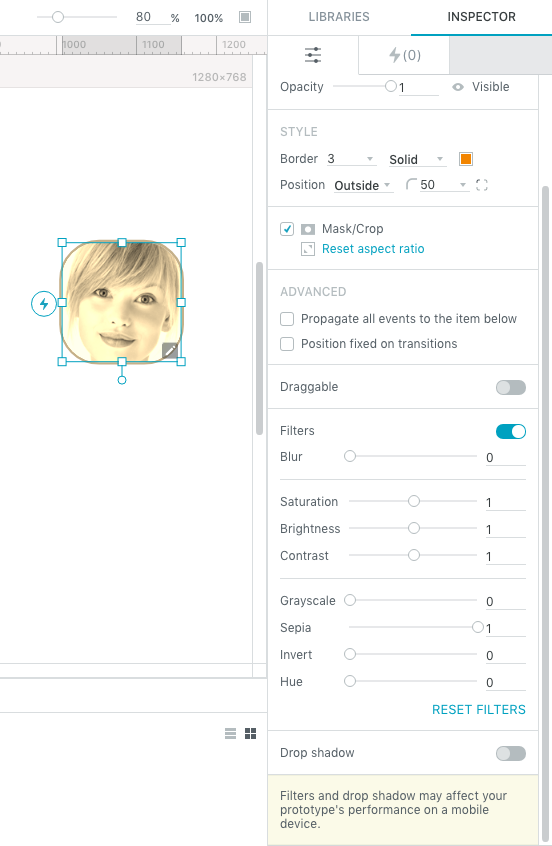Open the events lightning tab
The height and width of the screenshot is (846, 552).
404,55
